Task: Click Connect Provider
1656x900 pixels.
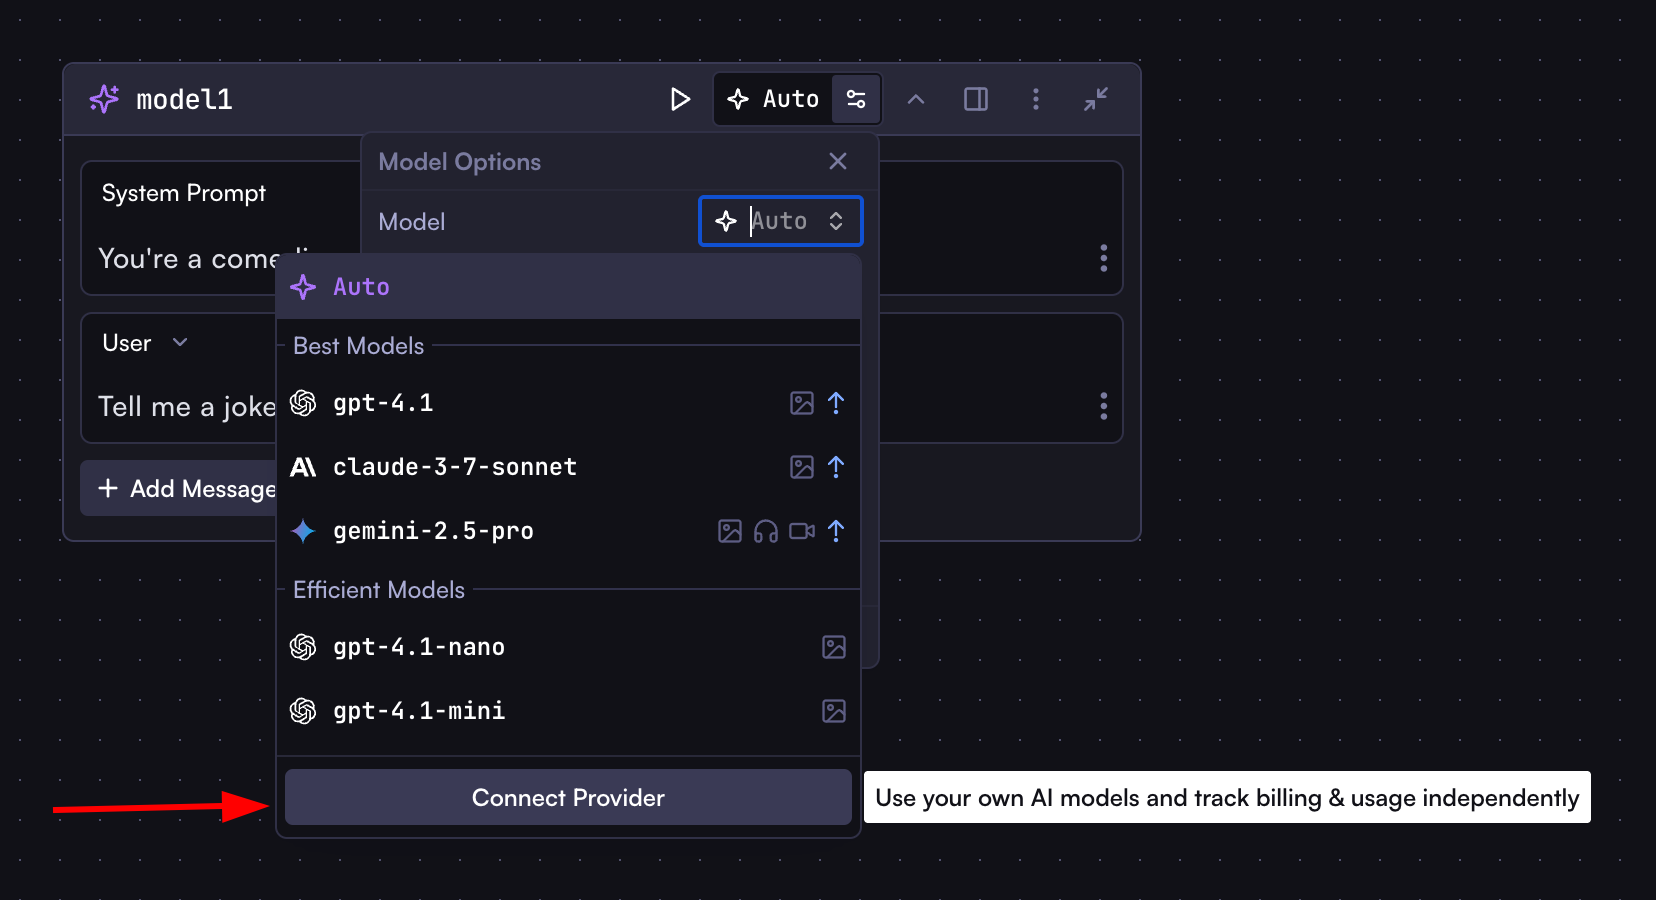Action: 567,797
